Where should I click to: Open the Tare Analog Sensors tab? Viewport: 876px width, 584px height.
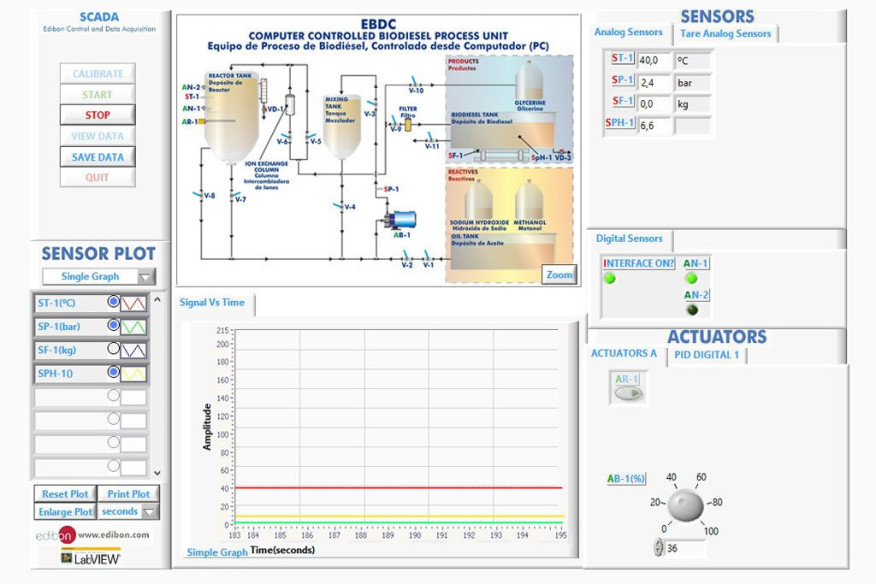point(723,33)
